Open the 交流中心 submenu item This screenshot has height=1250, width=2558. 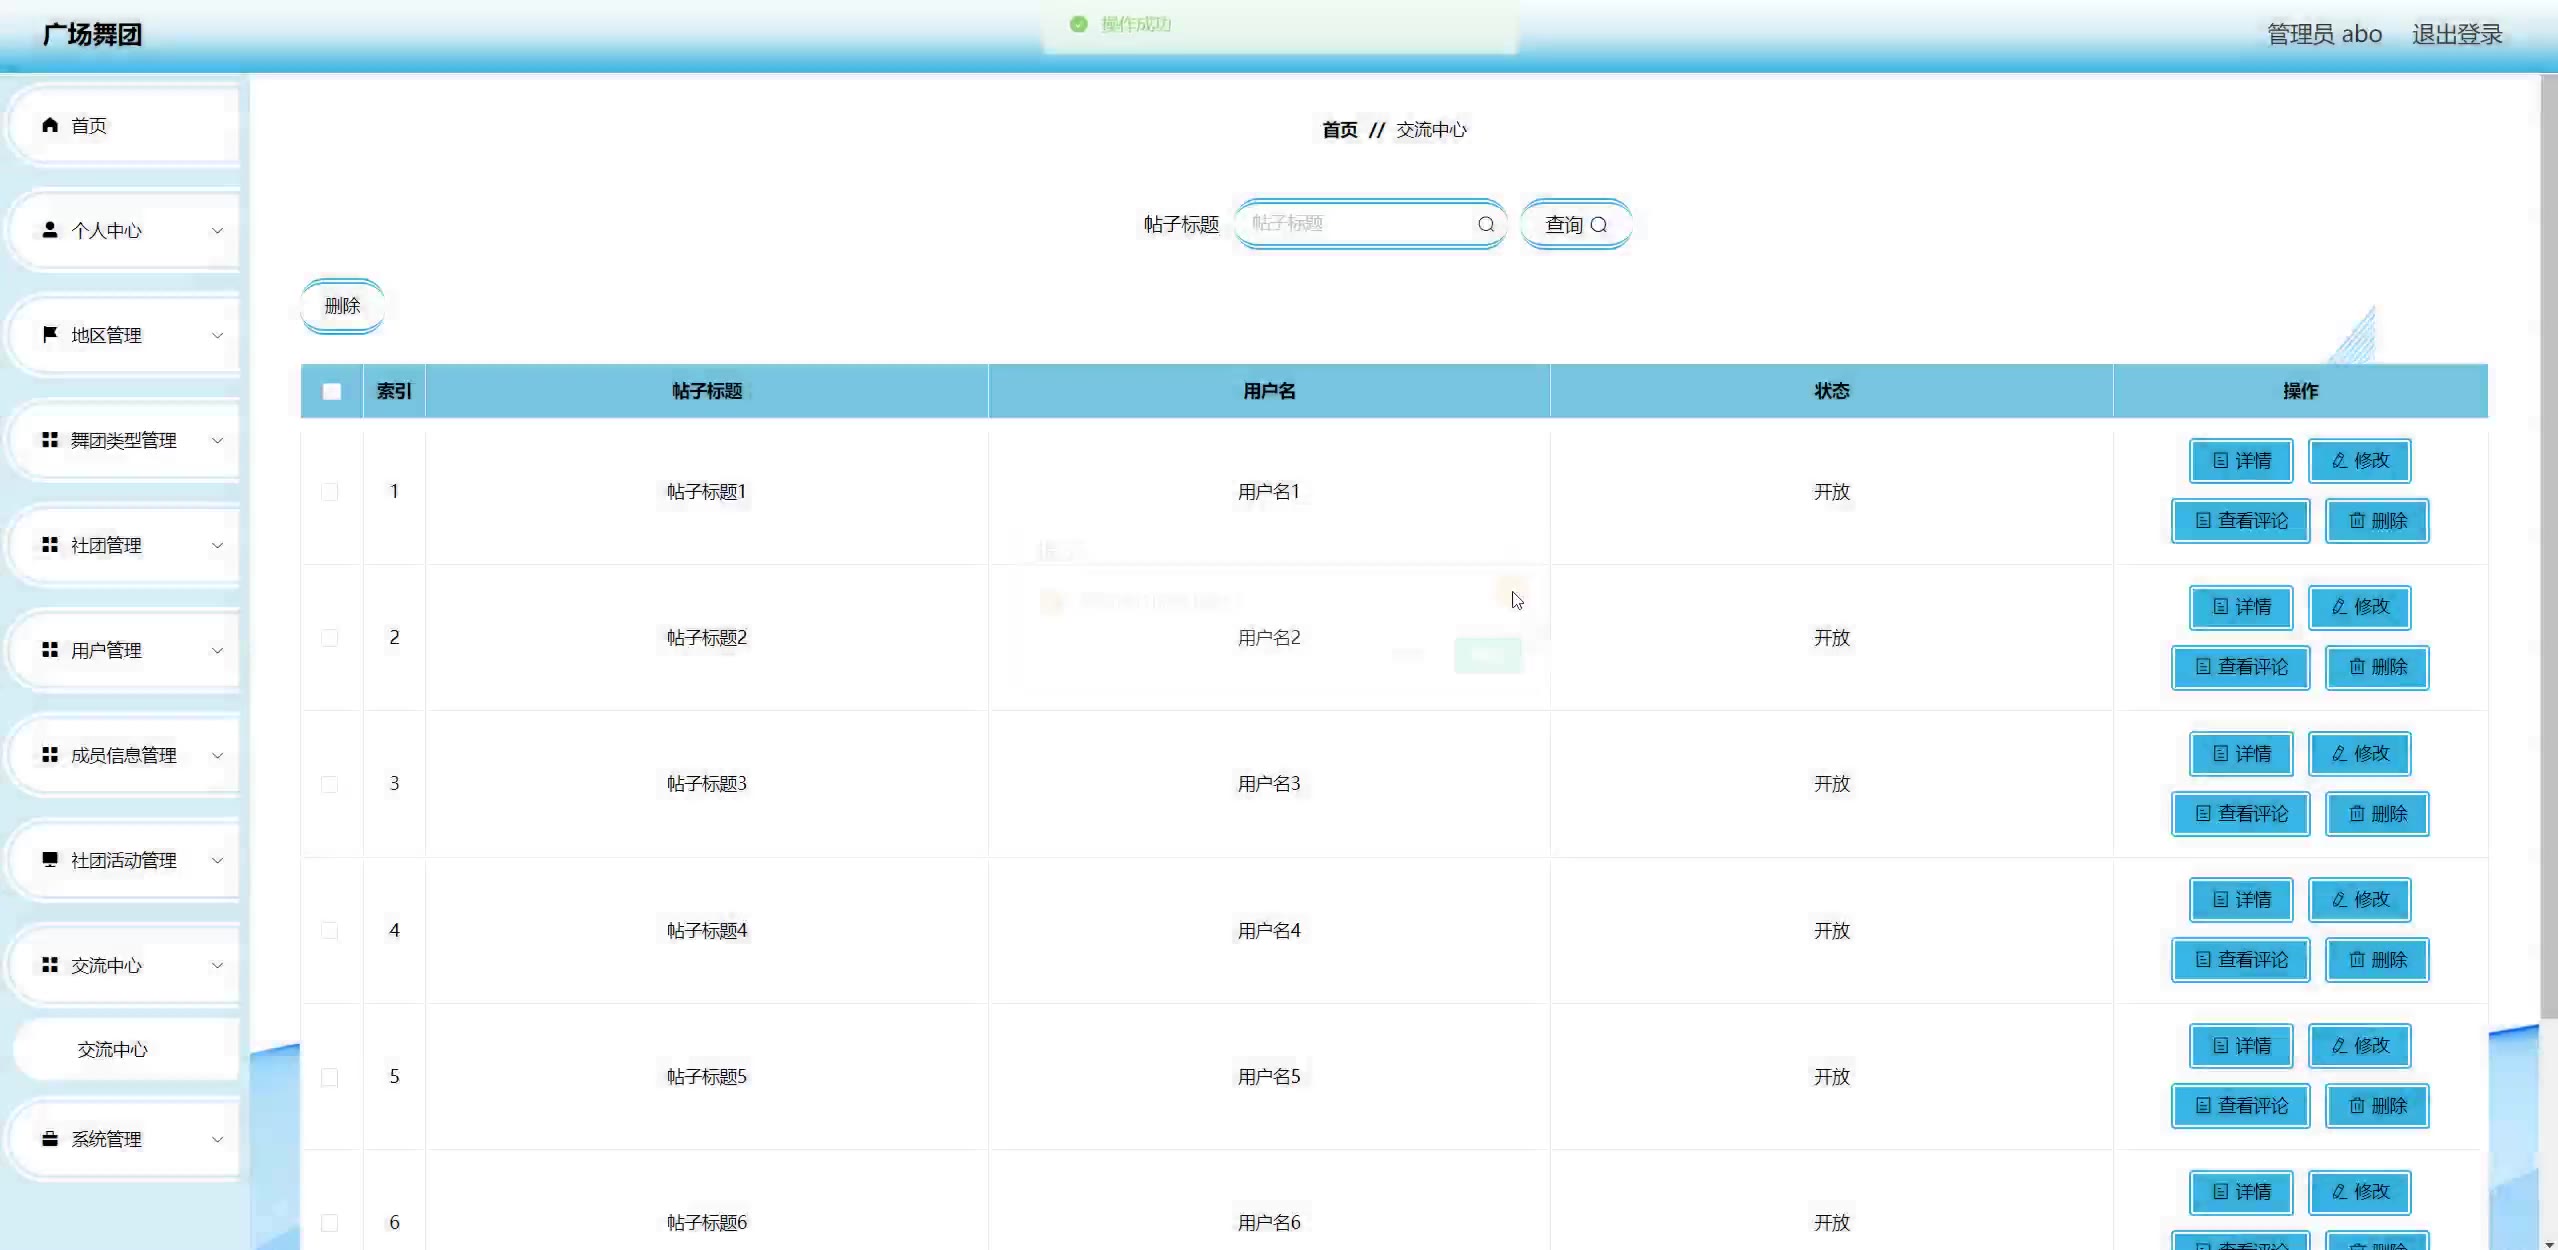pyautogui.click(x=112, y=1049)
